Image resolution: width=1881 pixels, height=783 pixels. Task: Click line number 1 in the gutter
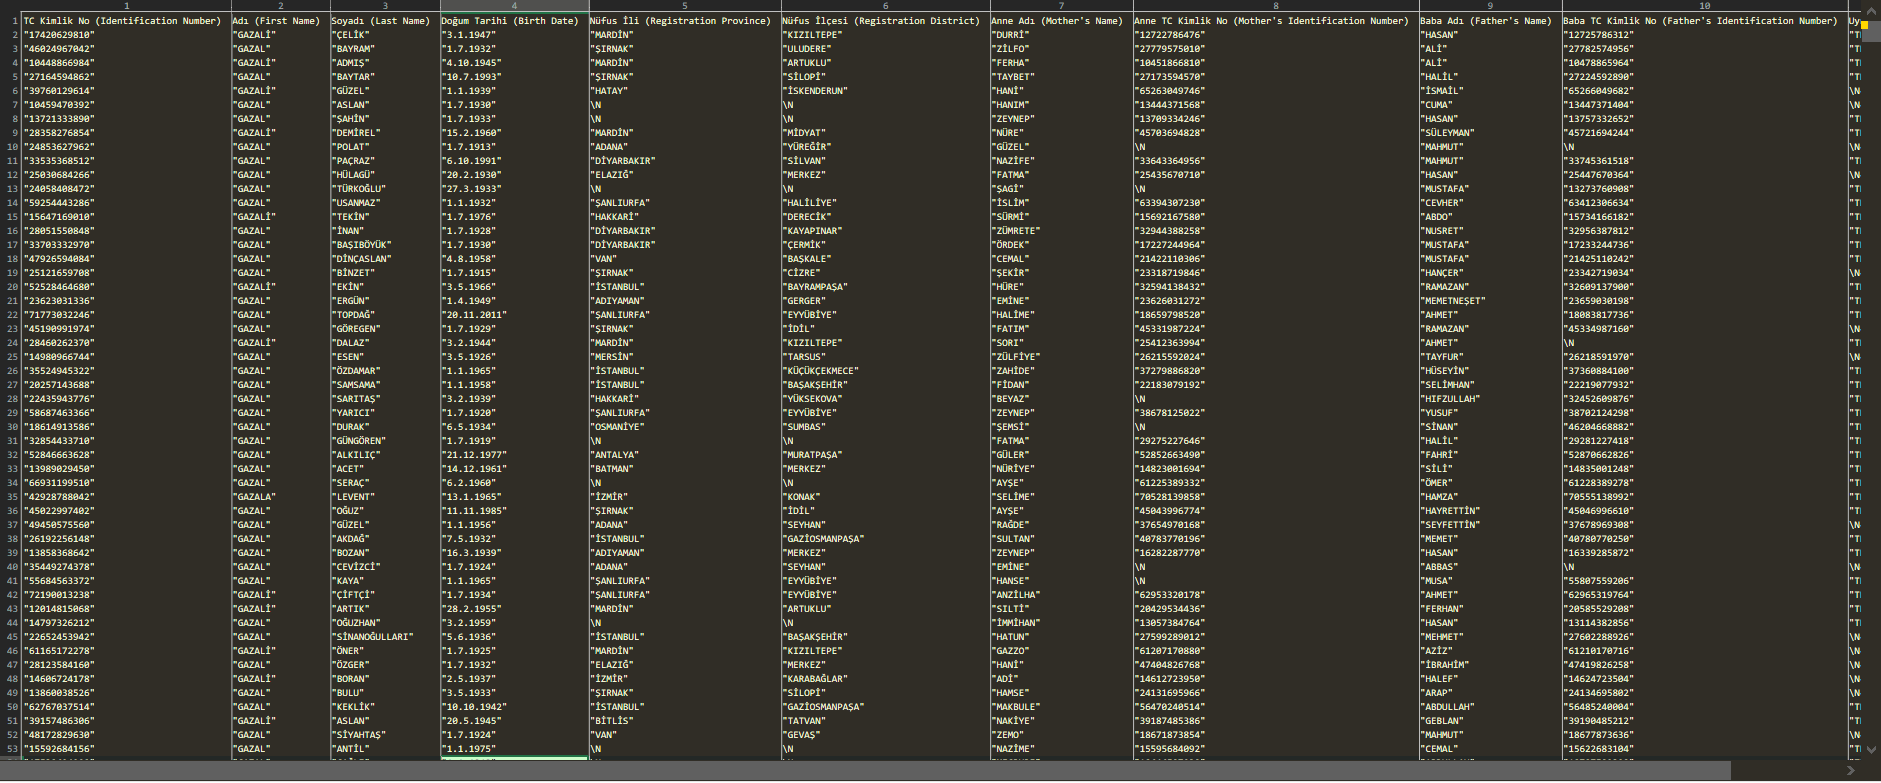coord(14,21)
